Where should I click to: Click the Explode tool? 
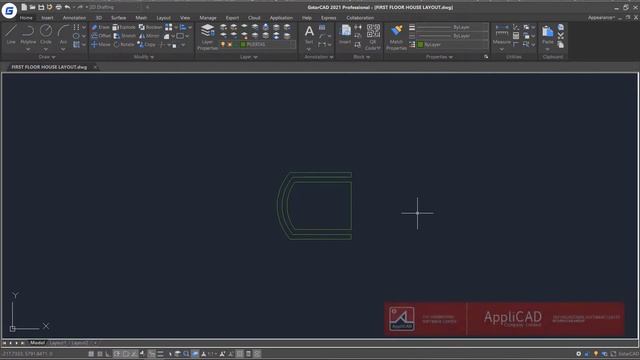coord(124,27)
